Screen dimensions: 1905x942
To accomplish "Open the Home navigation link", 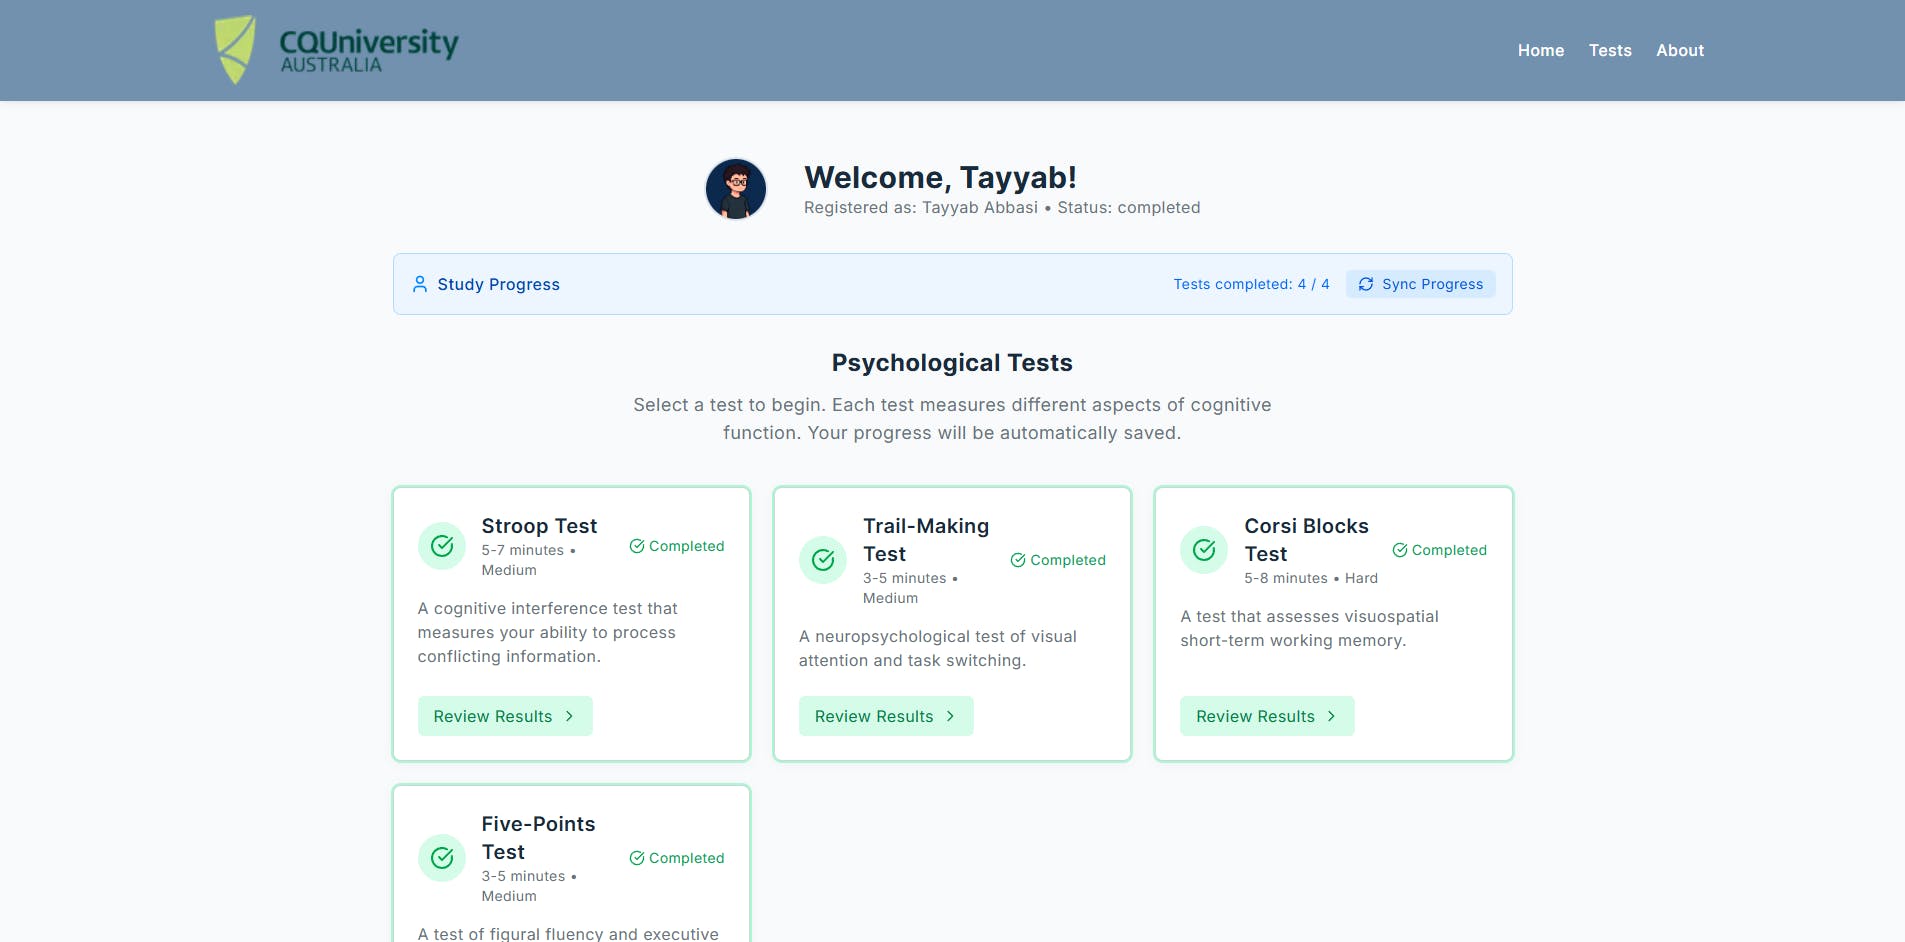I will click(x=1541, y=50).
